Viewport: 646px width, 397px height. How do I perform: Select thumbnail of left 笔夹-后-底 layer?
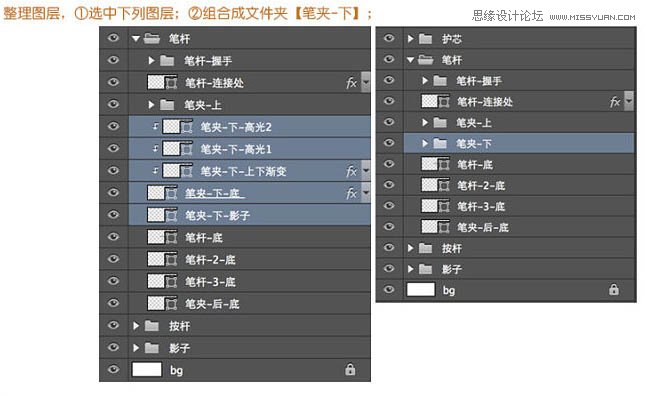[156, 303]
